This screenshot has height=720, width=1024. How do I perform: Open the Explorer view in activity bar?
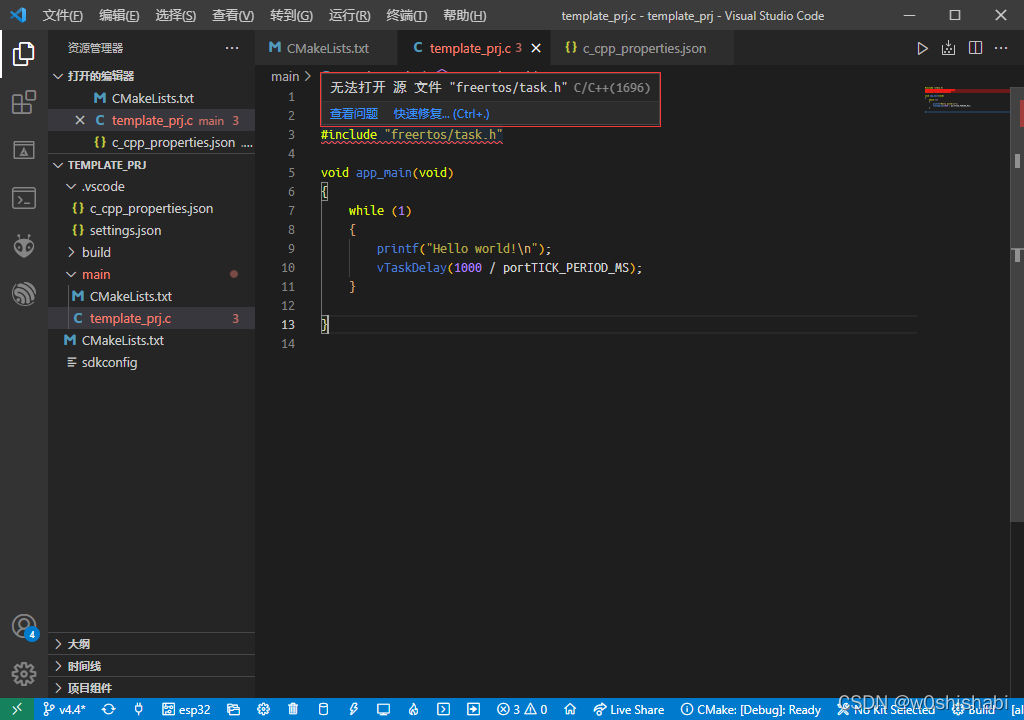click(x=24, y=54)
